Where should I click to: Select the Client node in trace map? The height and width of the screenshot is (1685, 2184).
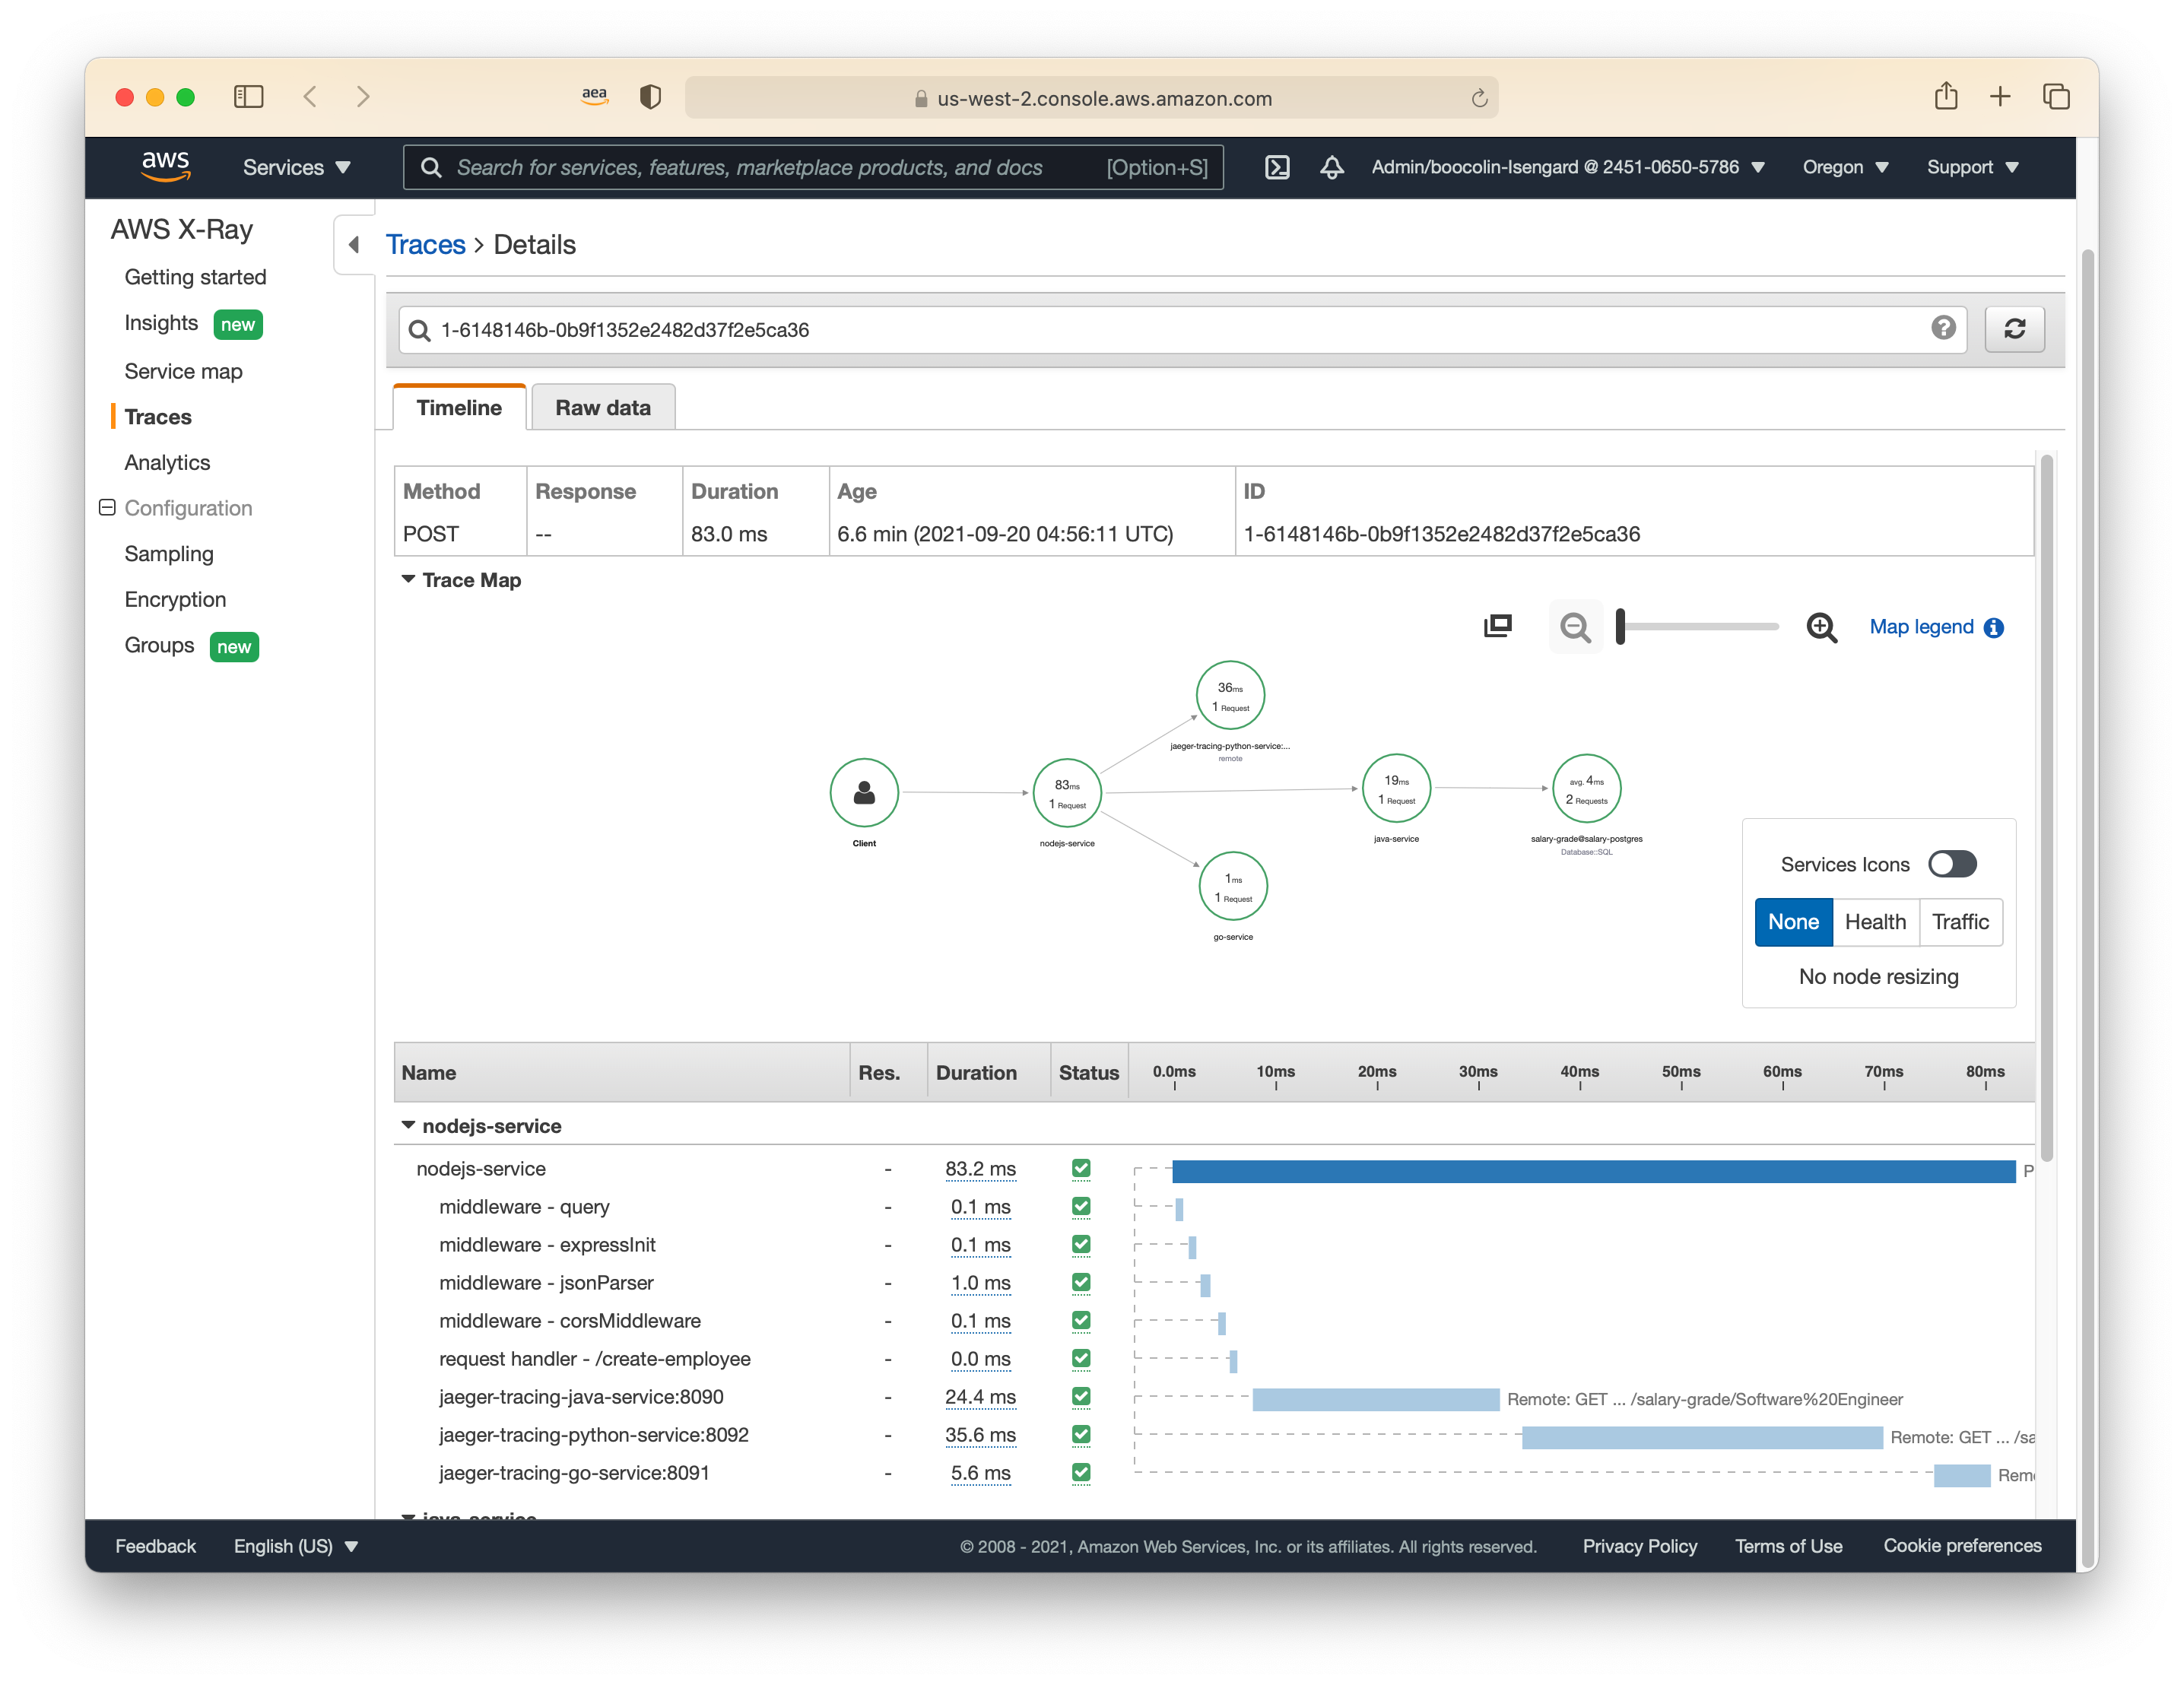coord(864,793)
